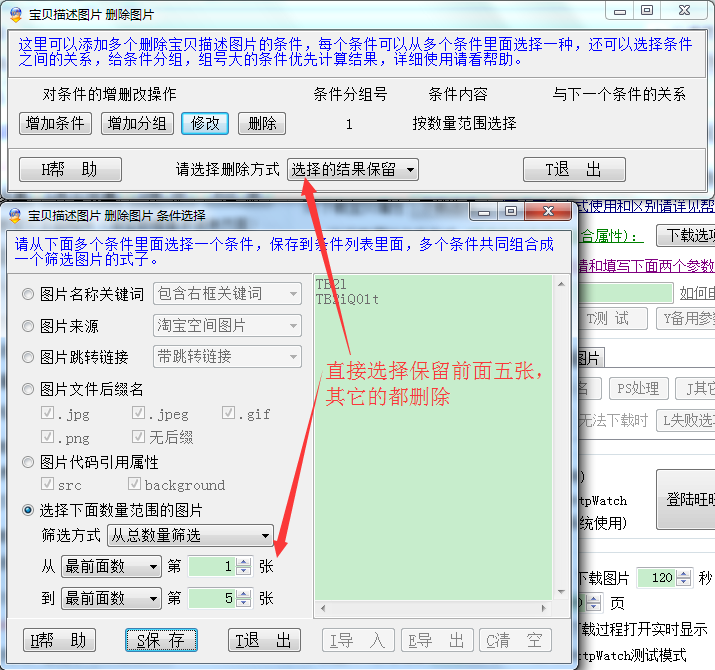Image resolution: width=715 pixels, height=670 pixels.
Task: Select the 图片名称关键词 radio option
Action: [28, 294]
